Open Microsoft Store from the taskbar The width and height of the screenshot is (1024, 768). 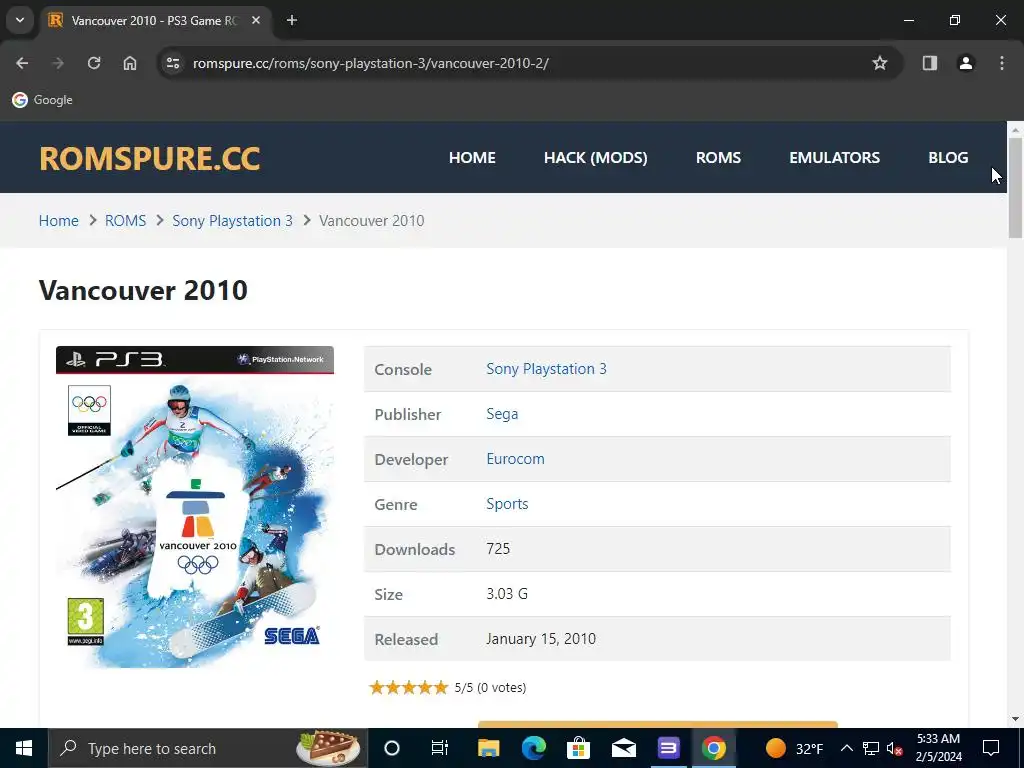point(579,748)
